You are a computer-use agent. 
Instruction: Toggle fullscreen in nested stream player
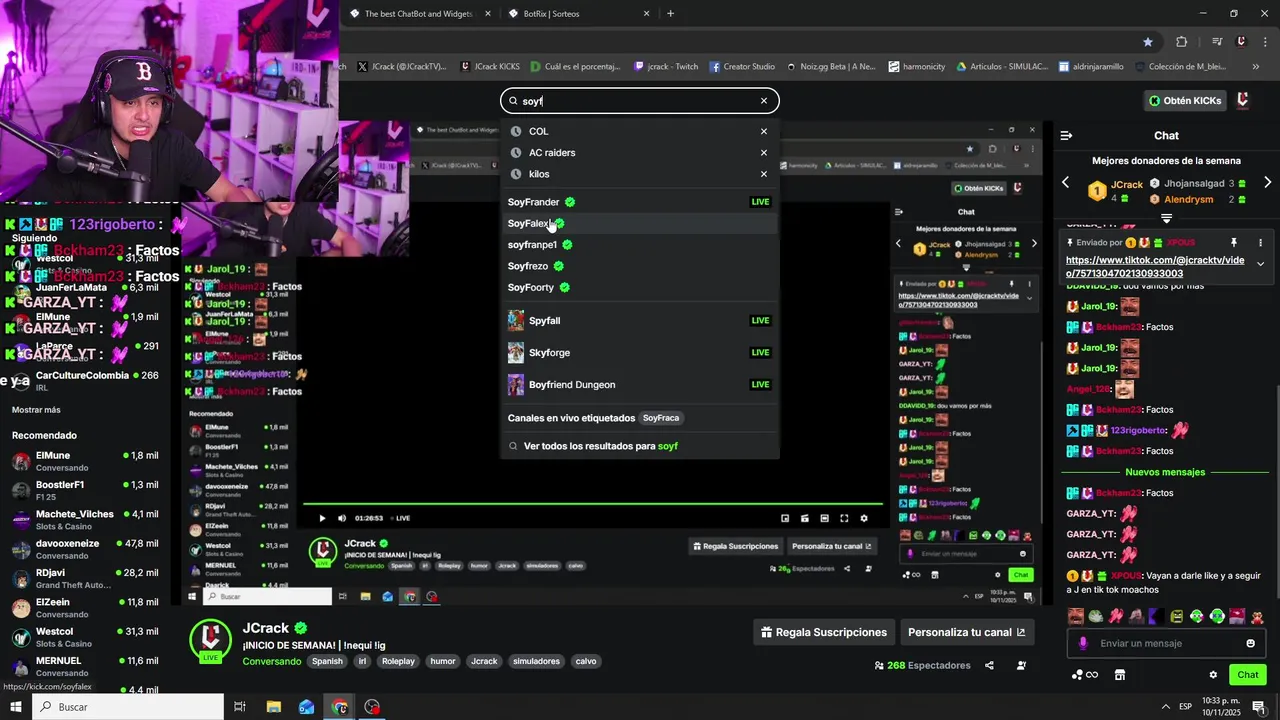(x=844, y=518)
